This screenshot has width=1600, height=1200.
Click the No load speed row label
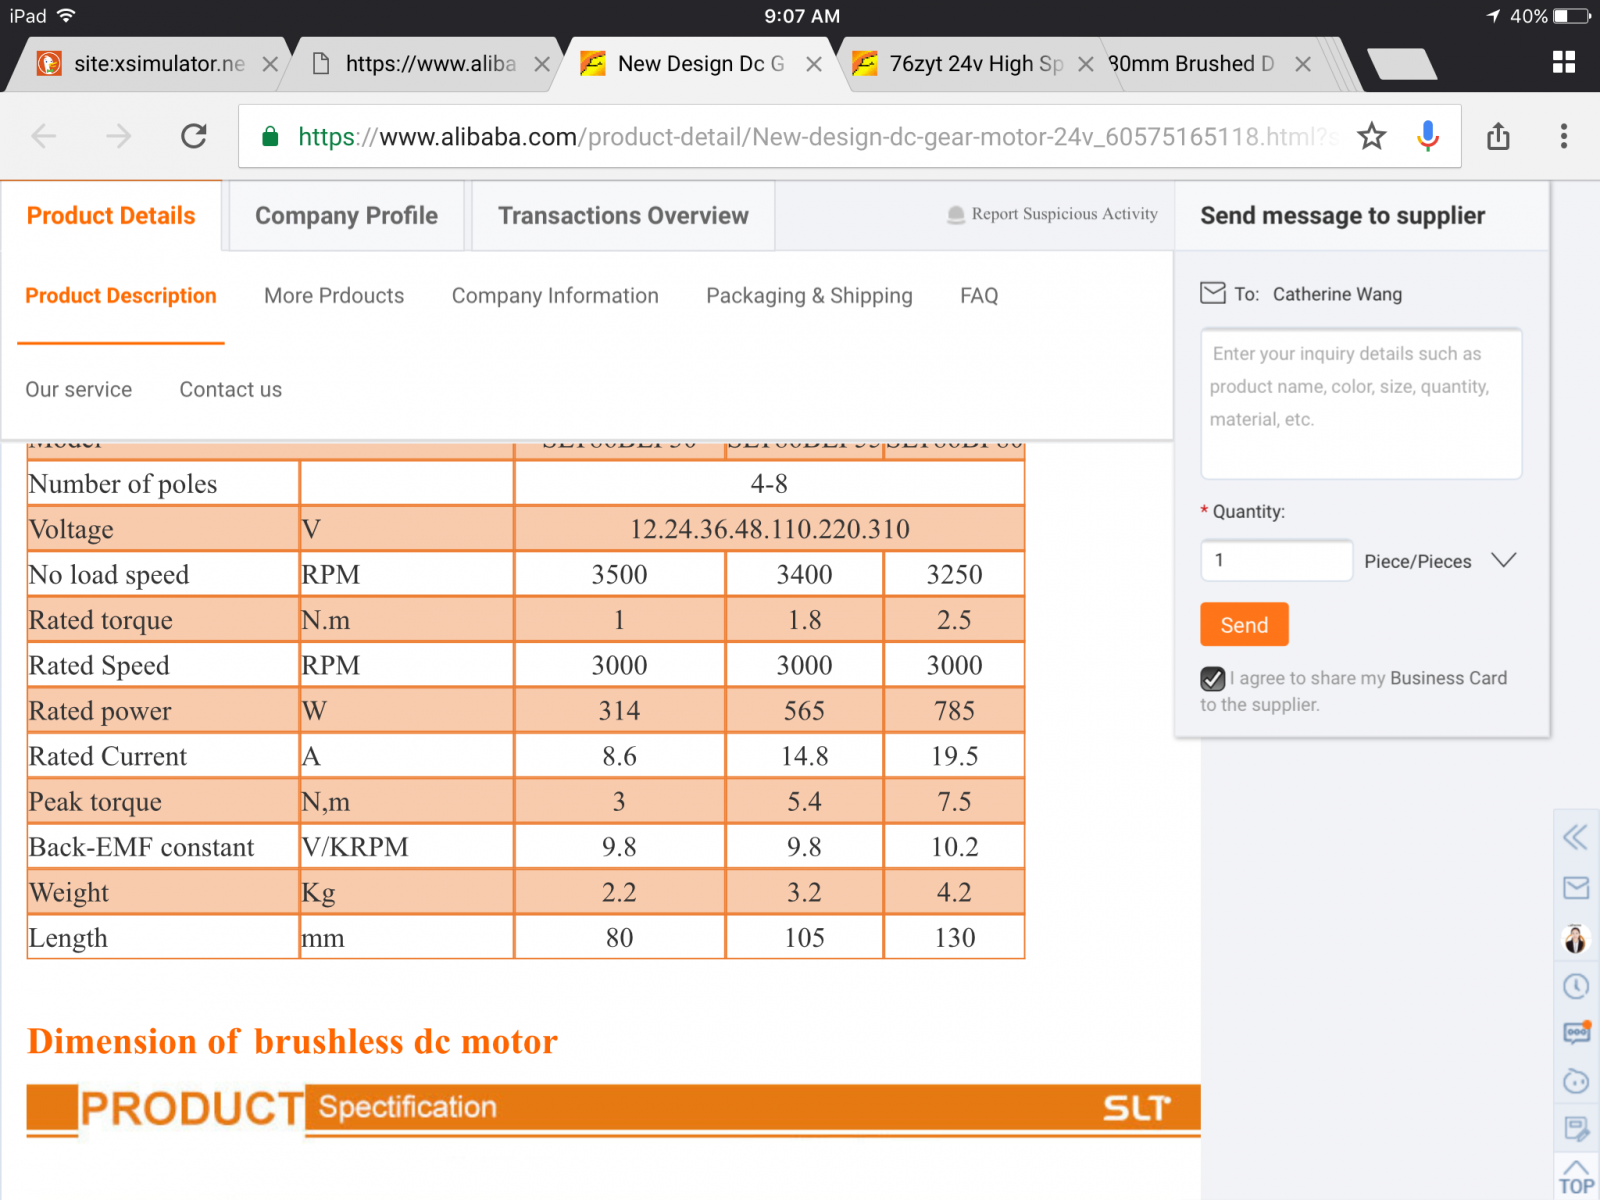click(109, 575)
